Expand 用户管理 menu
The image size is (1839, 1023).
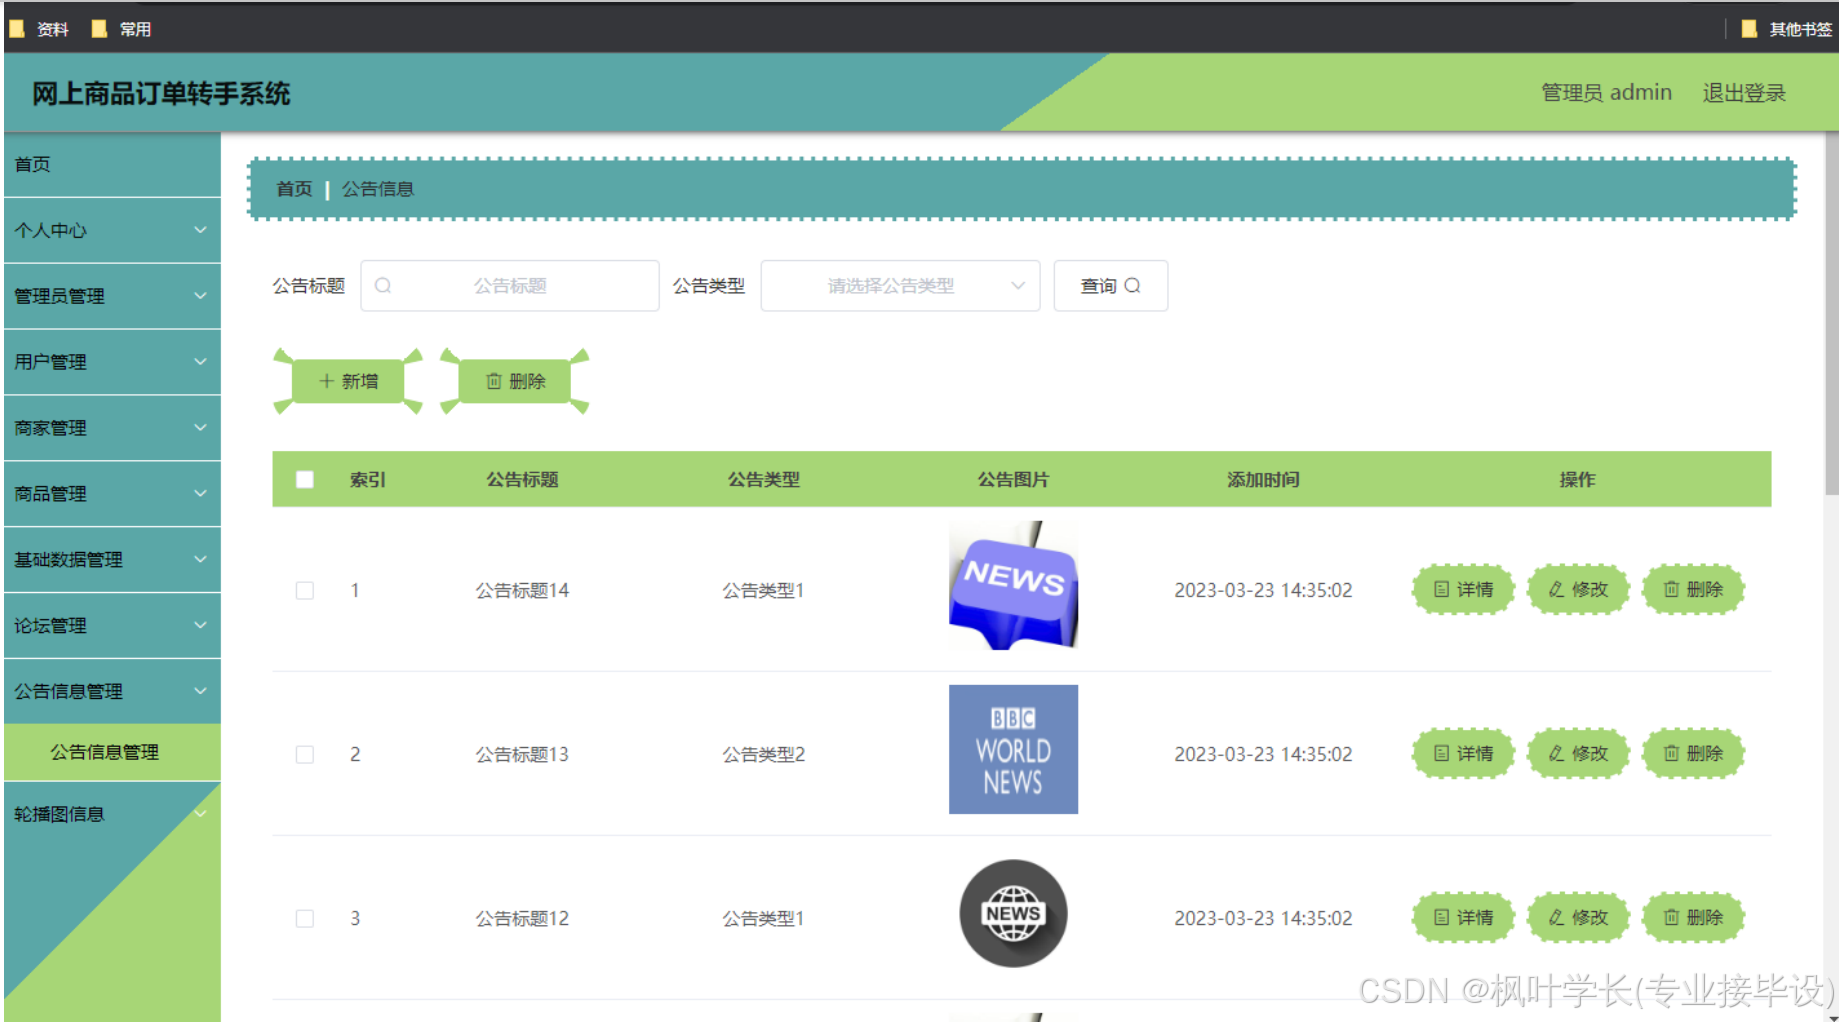[112, 362]
